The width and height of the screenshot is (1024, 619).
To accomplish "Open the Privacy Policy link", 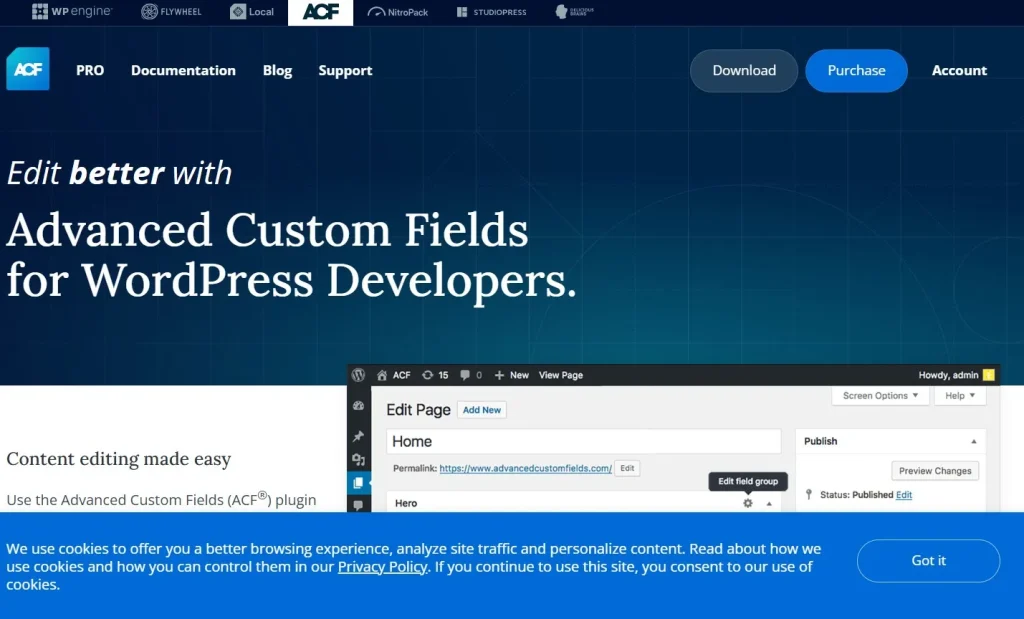I will pyautogui.click(x=382, y=567).
